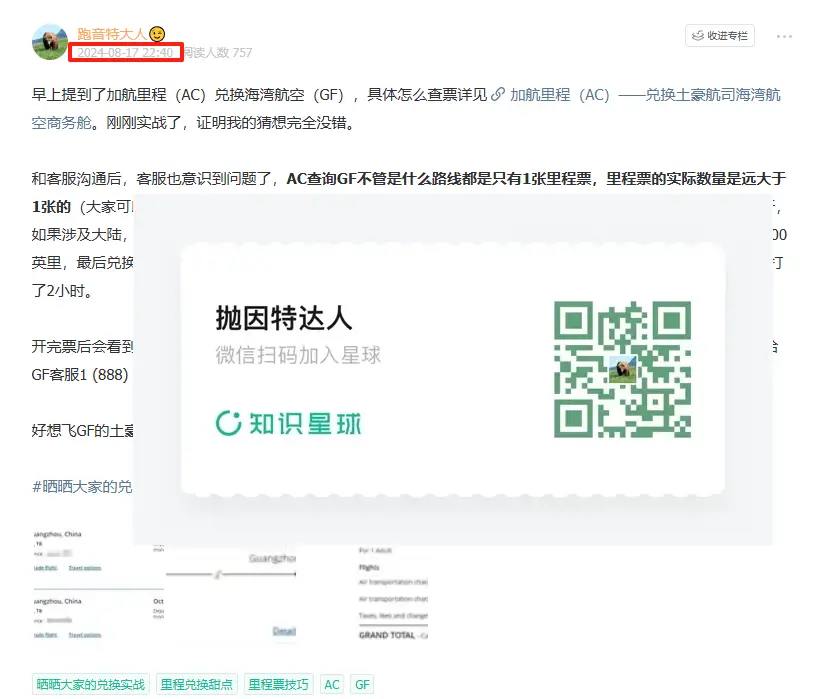Screen dimensions: 821x699
Task: Click the 抛因特达人 title in popup
Action: (284, 318)
